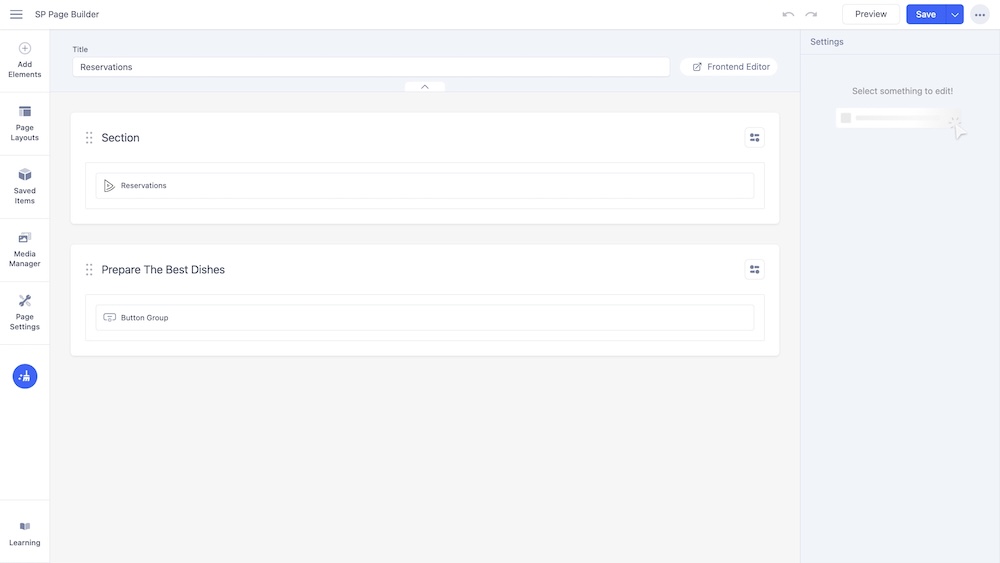The image size is (1000, 563).
Task: Open the Learning resources
Action: (25, 533)
